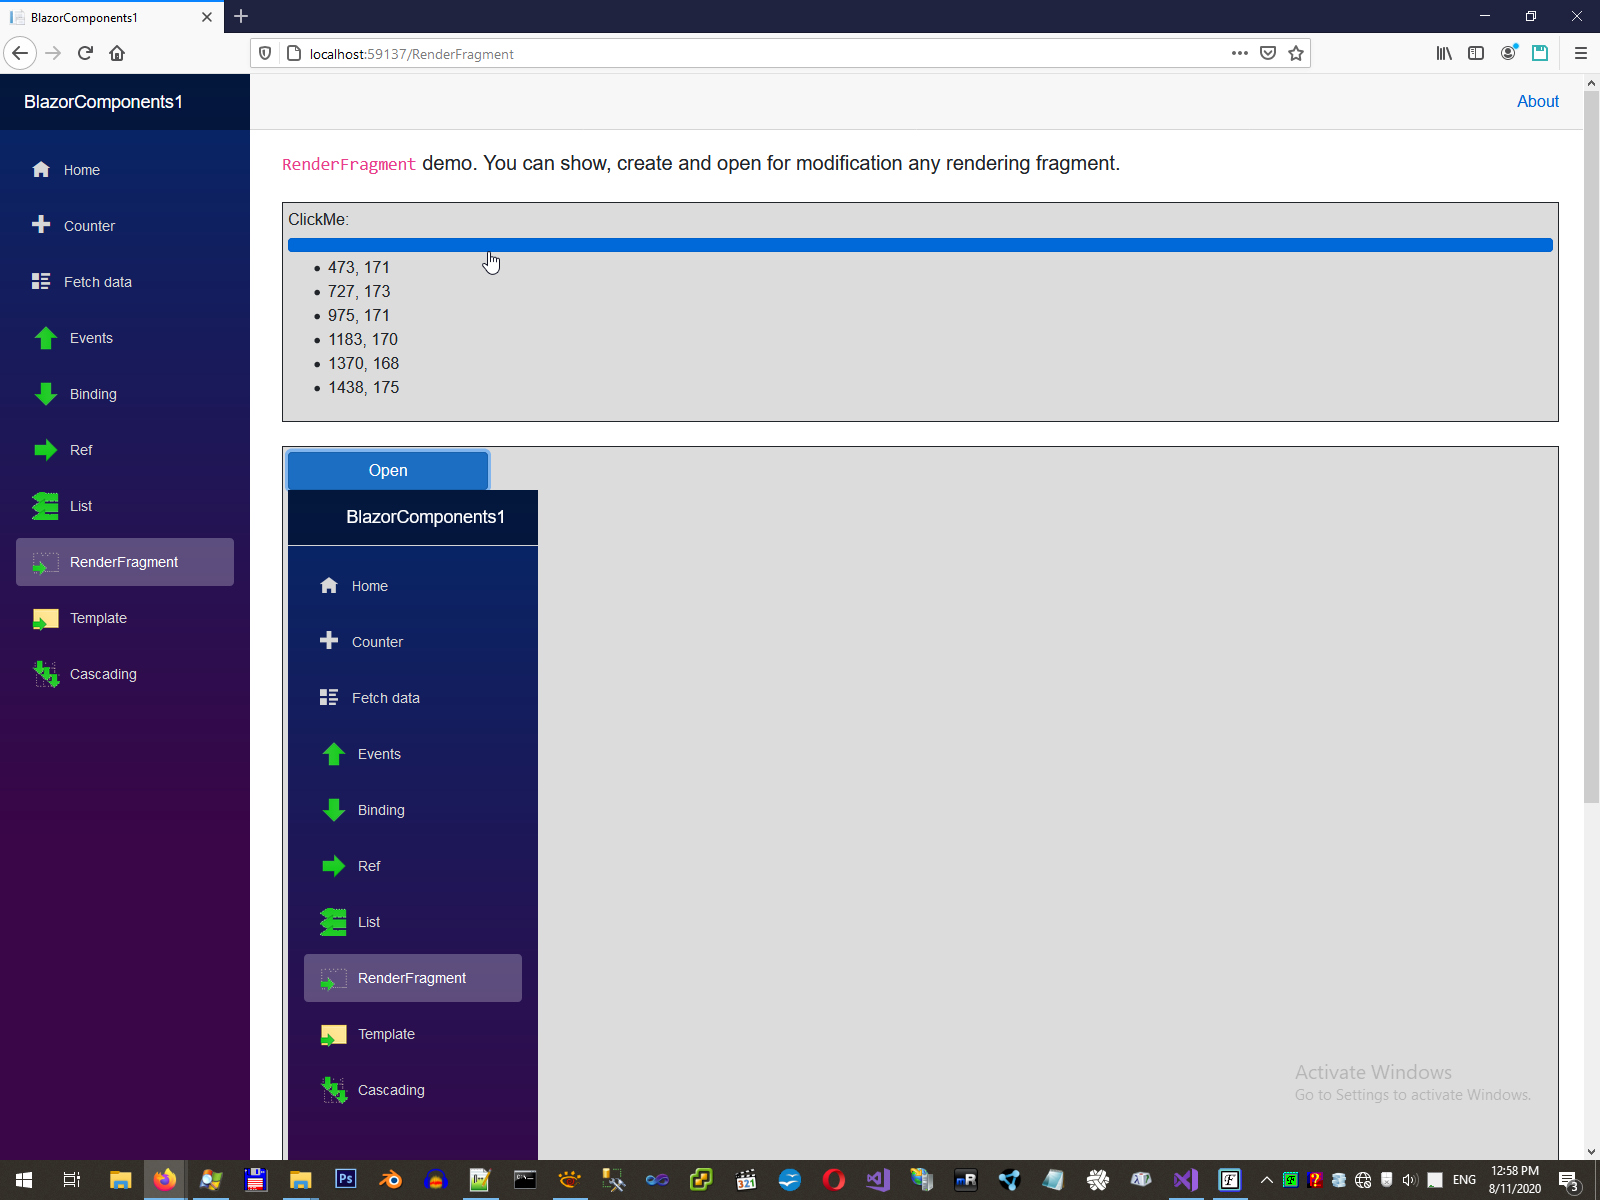Open Home in the nested panel menu
The height and width of the screenshot is (1200, 1600).
point(413,586)
